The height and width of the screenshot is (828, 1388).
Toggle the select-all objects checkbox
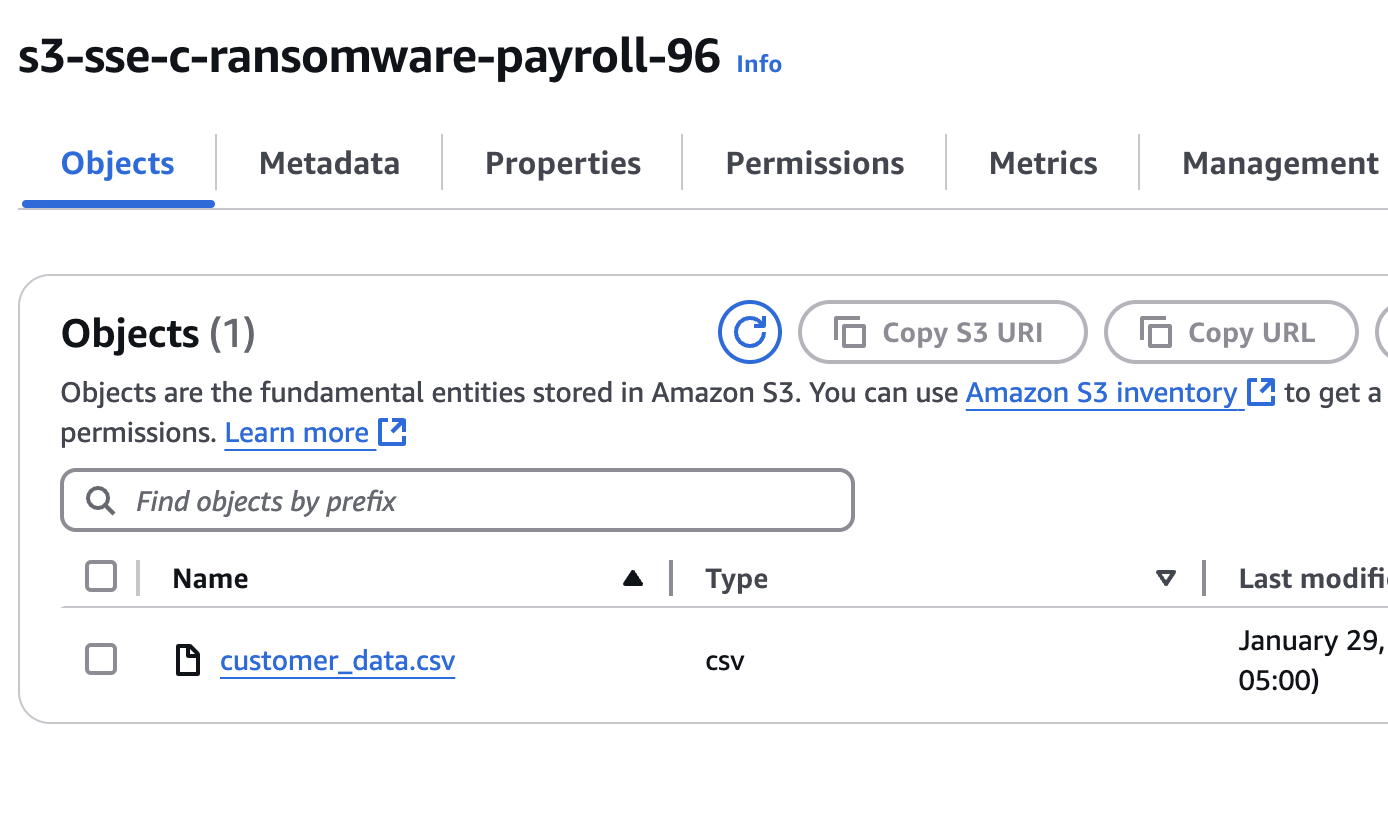pyautogui.click(x=101, y=577)
